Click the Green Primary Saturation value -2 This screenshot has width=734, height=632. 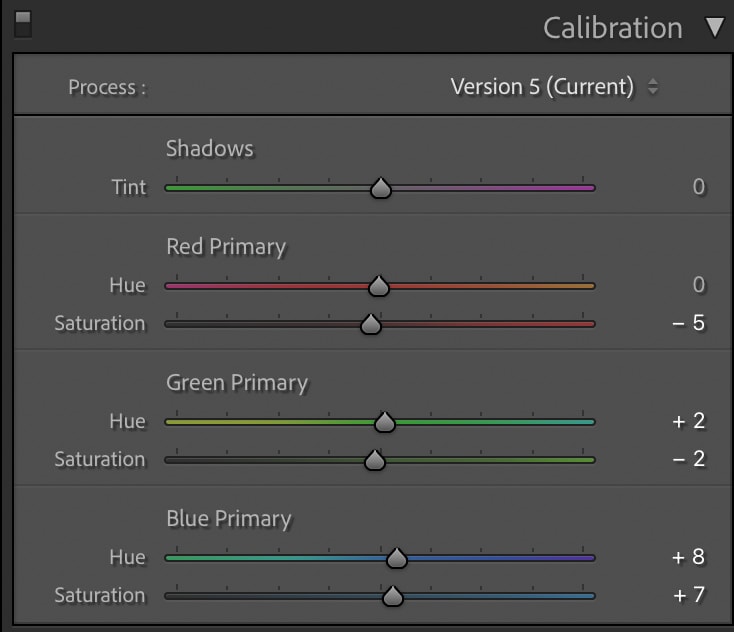point(688,459)
